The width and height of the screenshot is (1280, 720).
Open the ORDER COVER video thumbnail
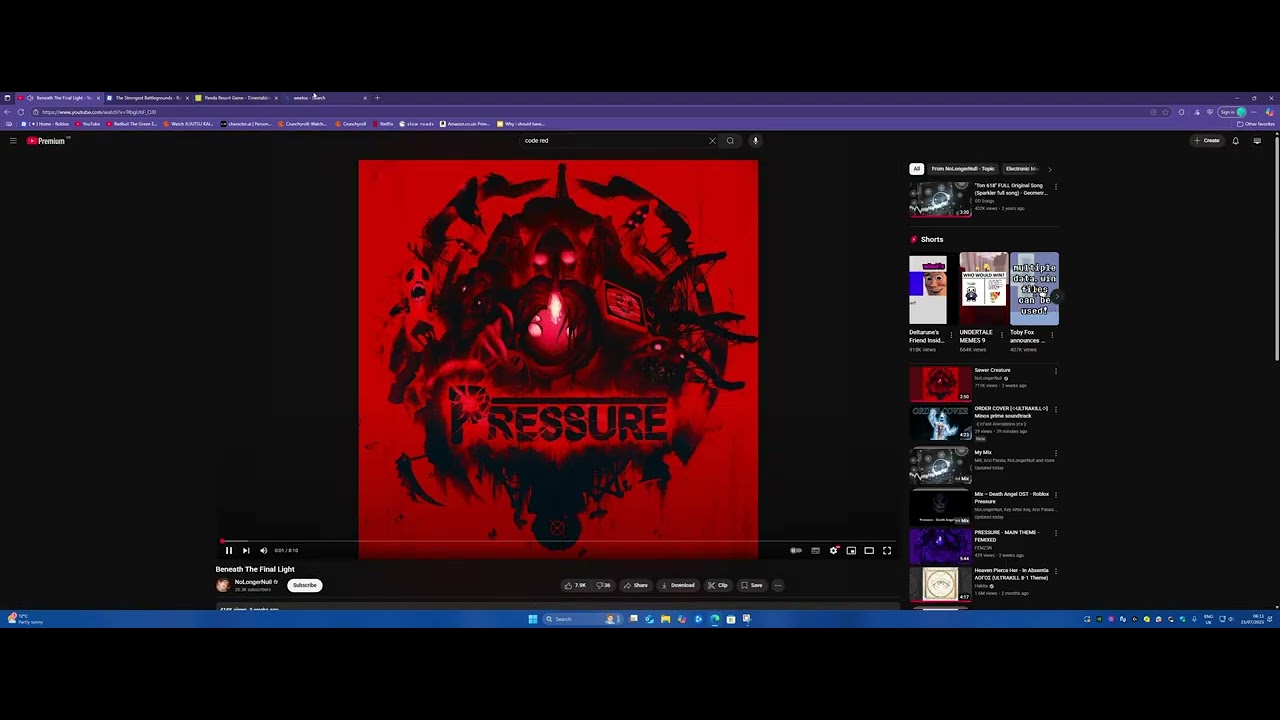940,423
